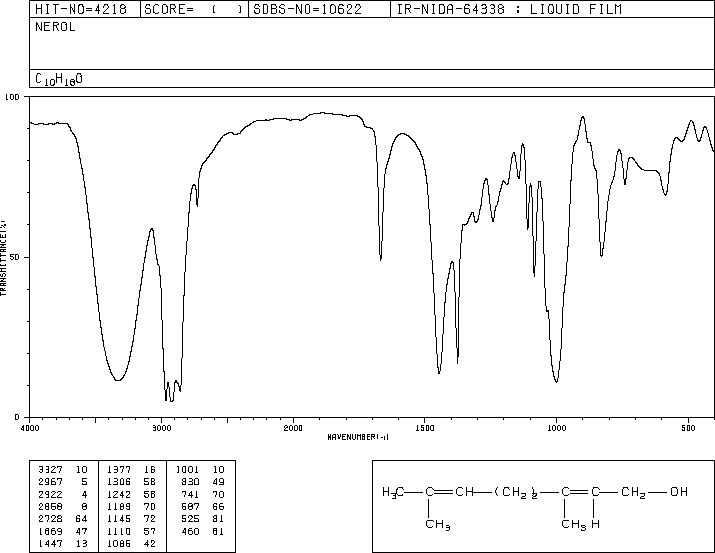This screenshot has height=553, width=715.
Task: Click the 1145 peak entry in the table
Action: pyautogui.click(x=119, y=519)
